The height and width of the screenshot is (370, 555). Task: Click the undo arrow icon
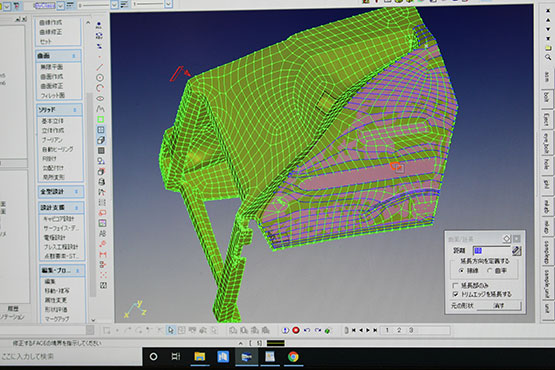click(307, 330)
